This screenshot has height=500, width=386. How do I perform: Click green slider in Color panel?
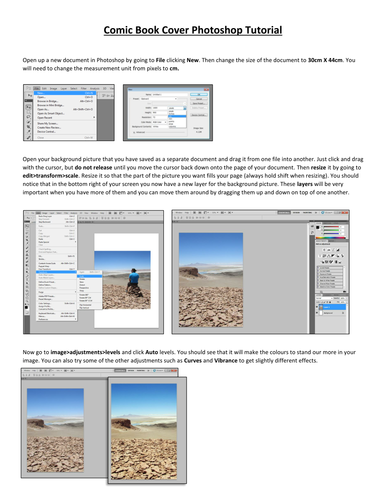(x=331, y=230)
